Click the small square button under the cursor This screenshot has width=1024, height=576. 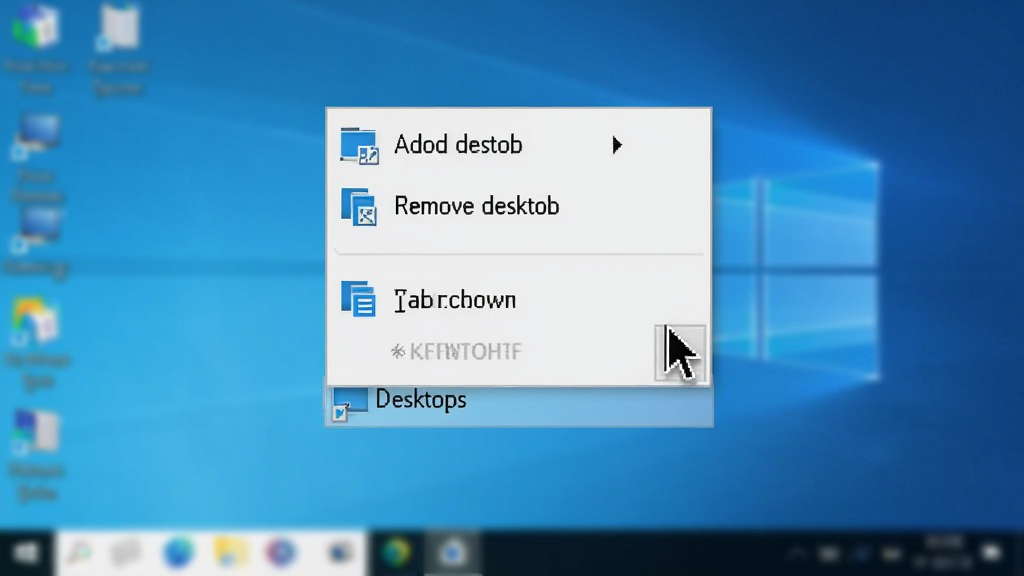point(680,353)
